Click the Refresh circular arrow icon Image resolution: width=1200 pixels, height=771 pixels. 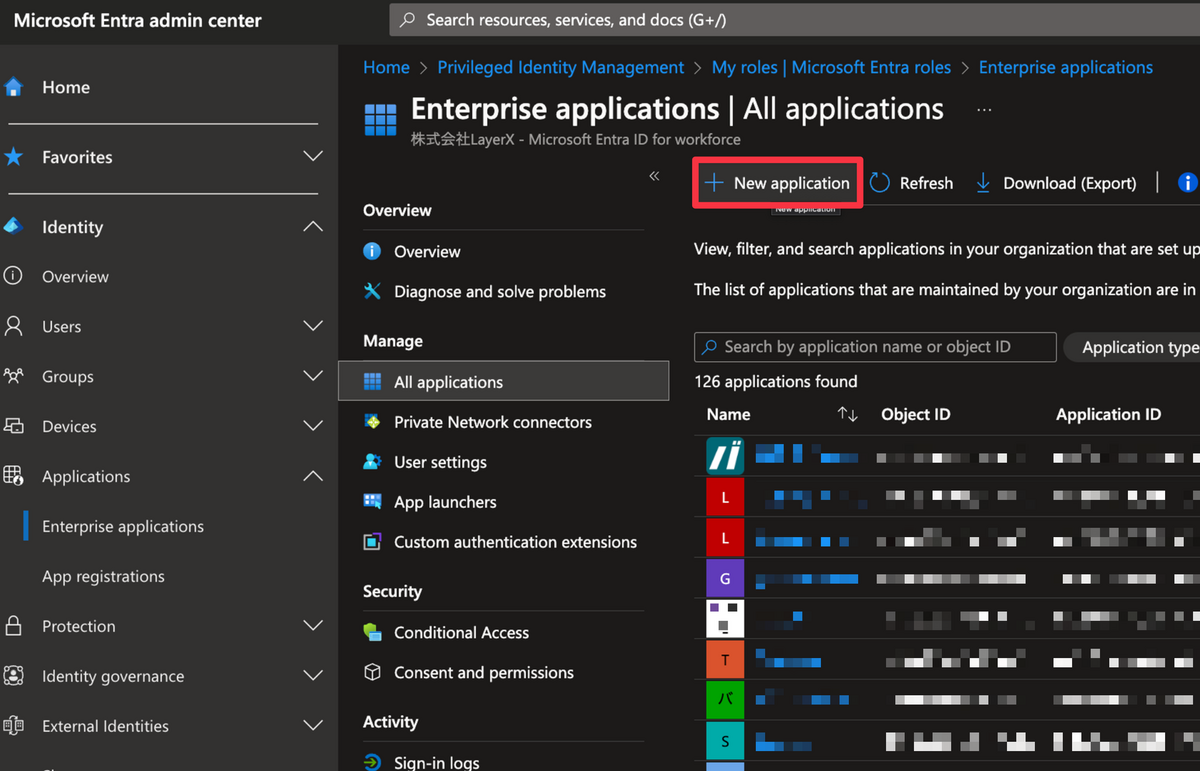(x=880, y=183)
